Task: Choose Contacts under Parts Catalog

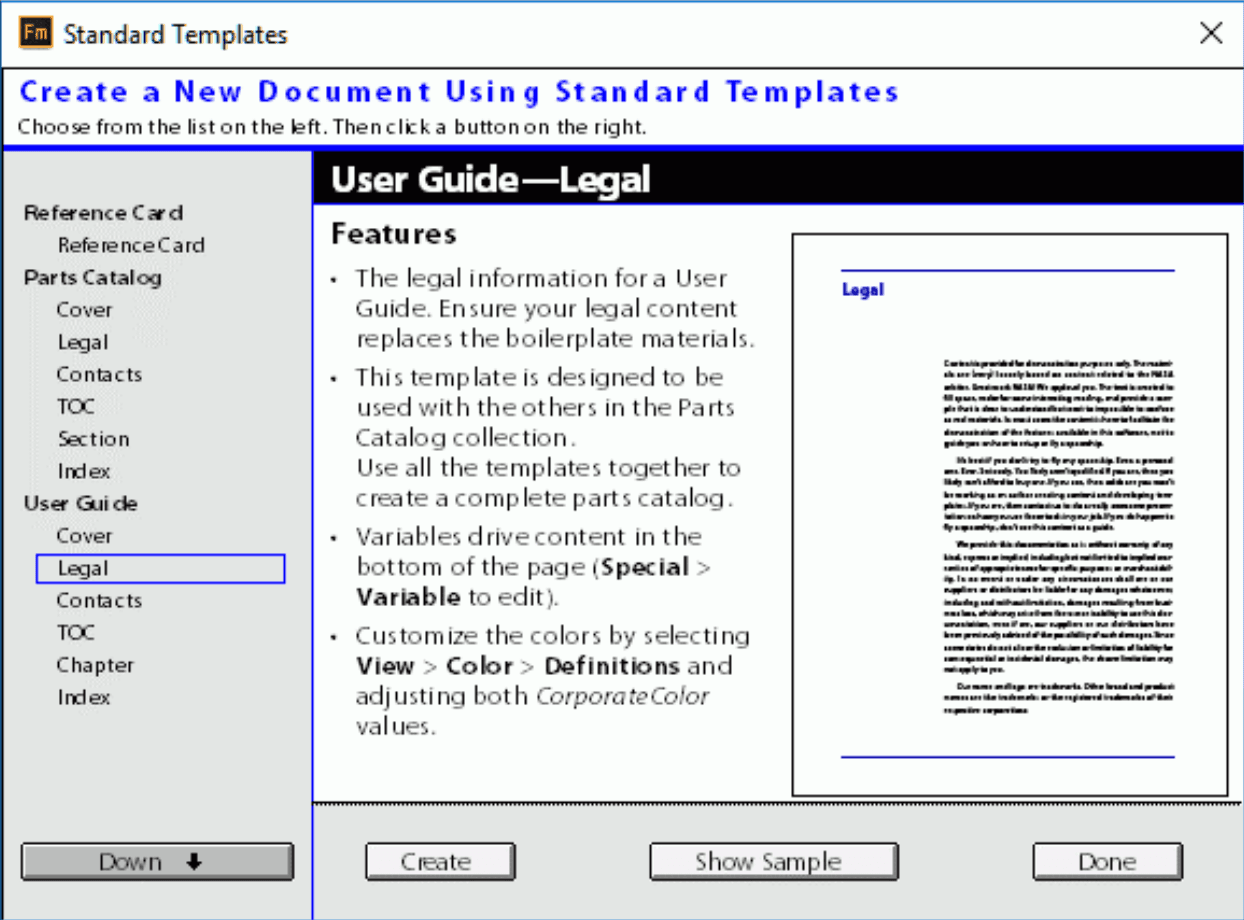Action: [x=100, y=374]
